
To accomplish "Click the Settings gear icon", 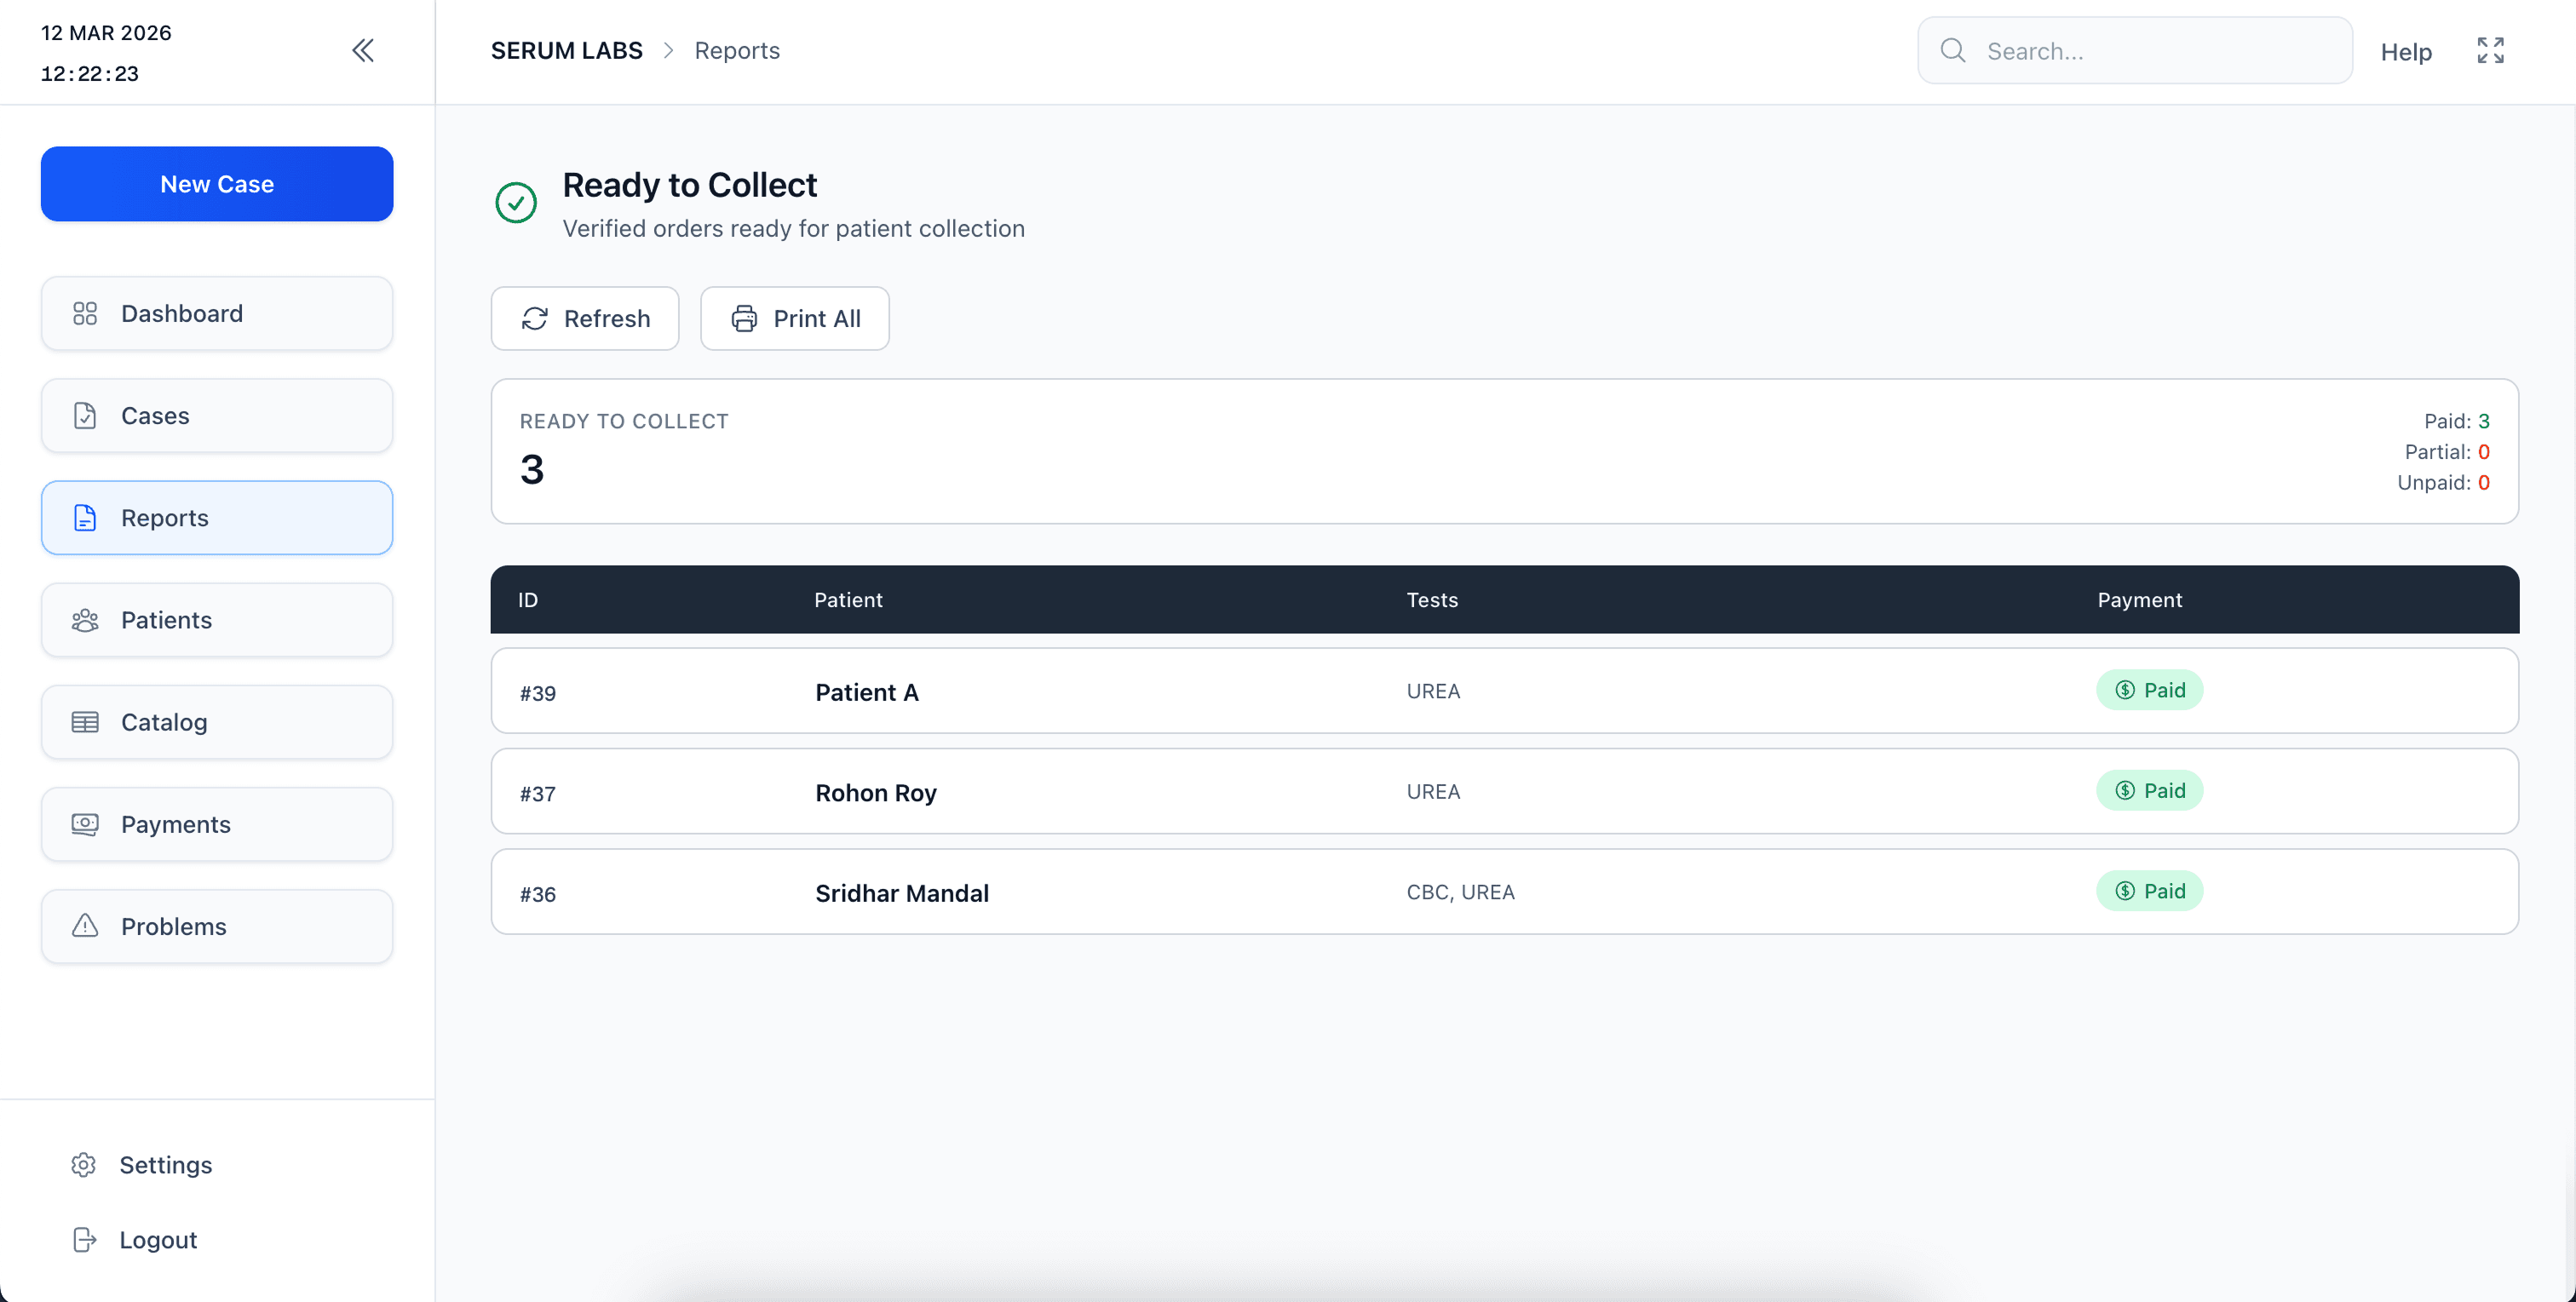I will click(x=84, y=1165).
